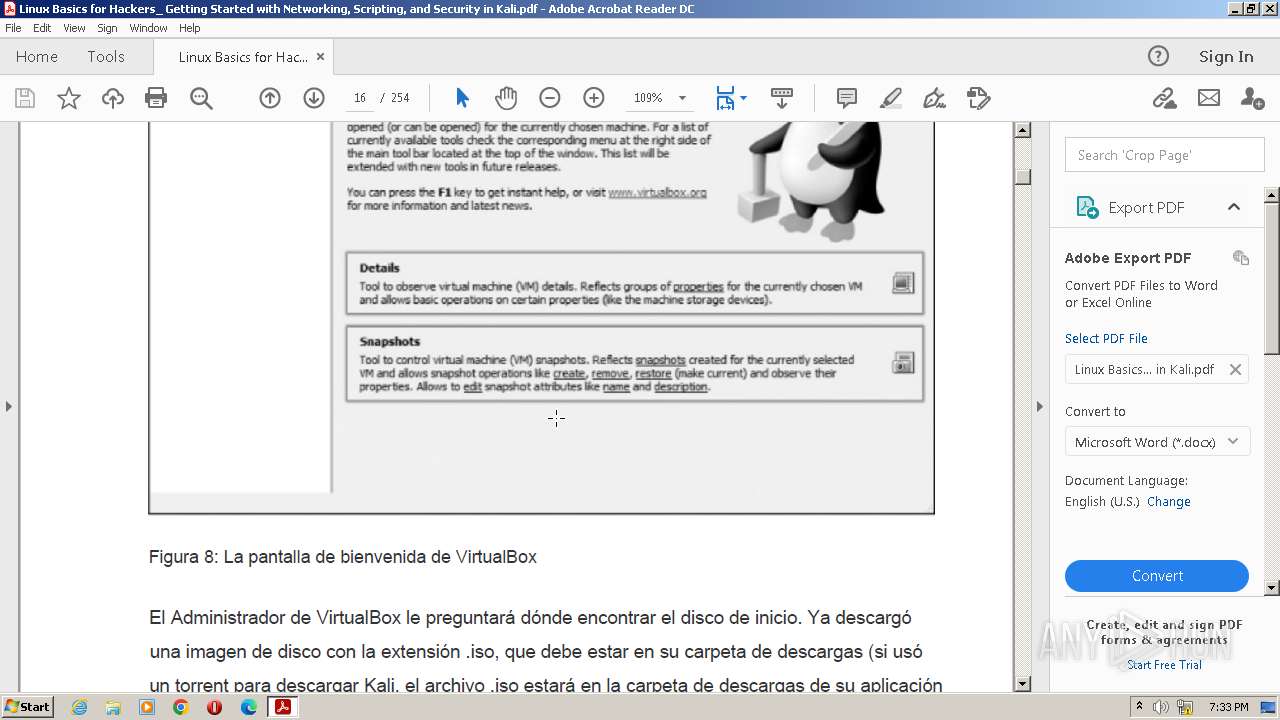Click the share with others person icon
1280x720 pixels.
(1252, 98)
